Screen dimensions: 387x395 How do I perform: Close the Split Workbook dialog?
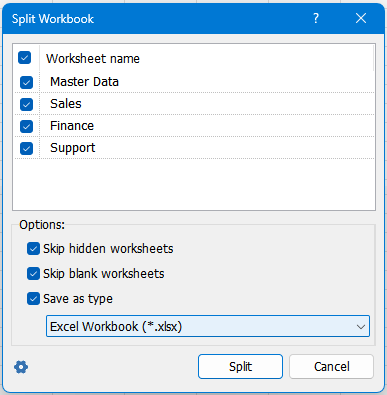(361, 18)
